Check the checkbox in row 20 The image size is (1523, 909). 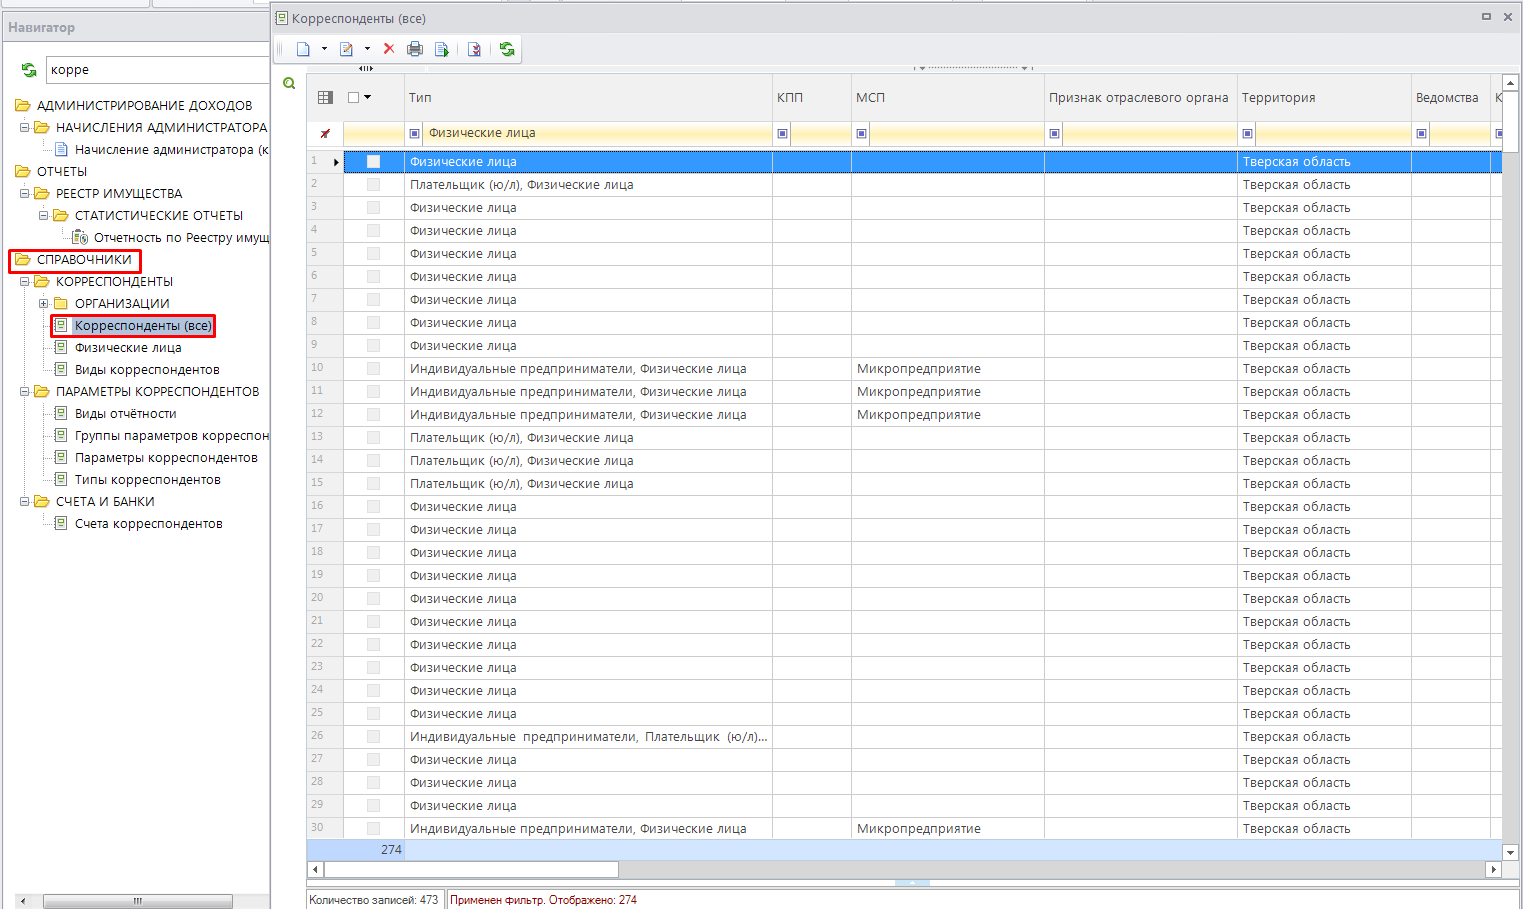[373, 599]
